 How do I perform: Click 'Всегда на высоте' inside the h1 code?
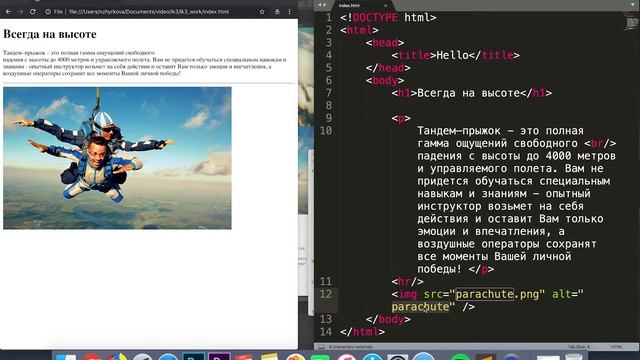pyautogui.click(x=469, y=93)
